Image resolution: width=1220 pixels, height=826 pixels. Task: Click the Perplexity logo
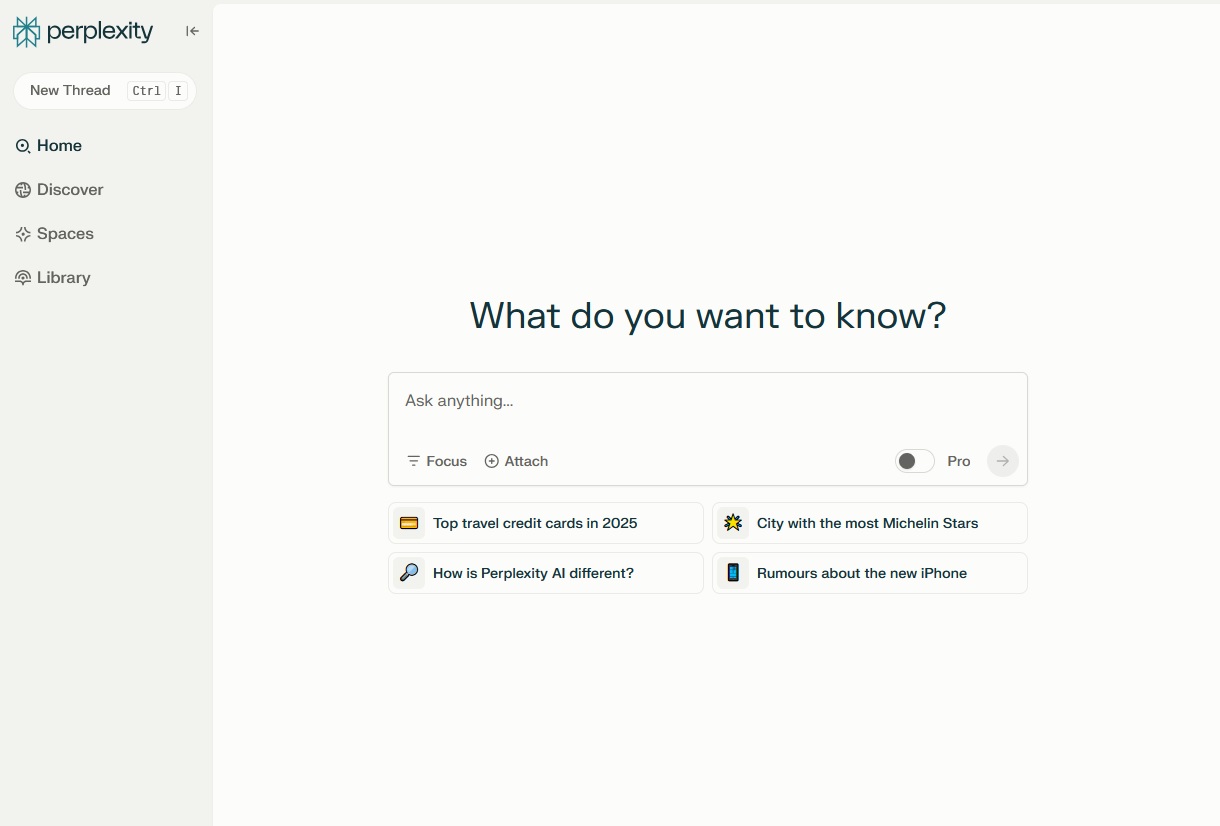coord(83,32)
